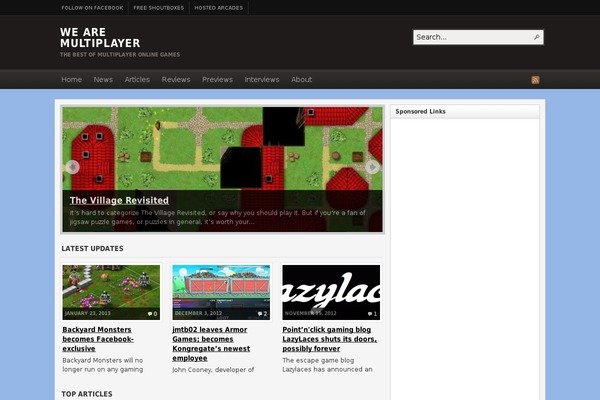The image size is (600, 400).
Task: Open comments count on LazyLaces thumbnail
Action: [x=372, y=314]
